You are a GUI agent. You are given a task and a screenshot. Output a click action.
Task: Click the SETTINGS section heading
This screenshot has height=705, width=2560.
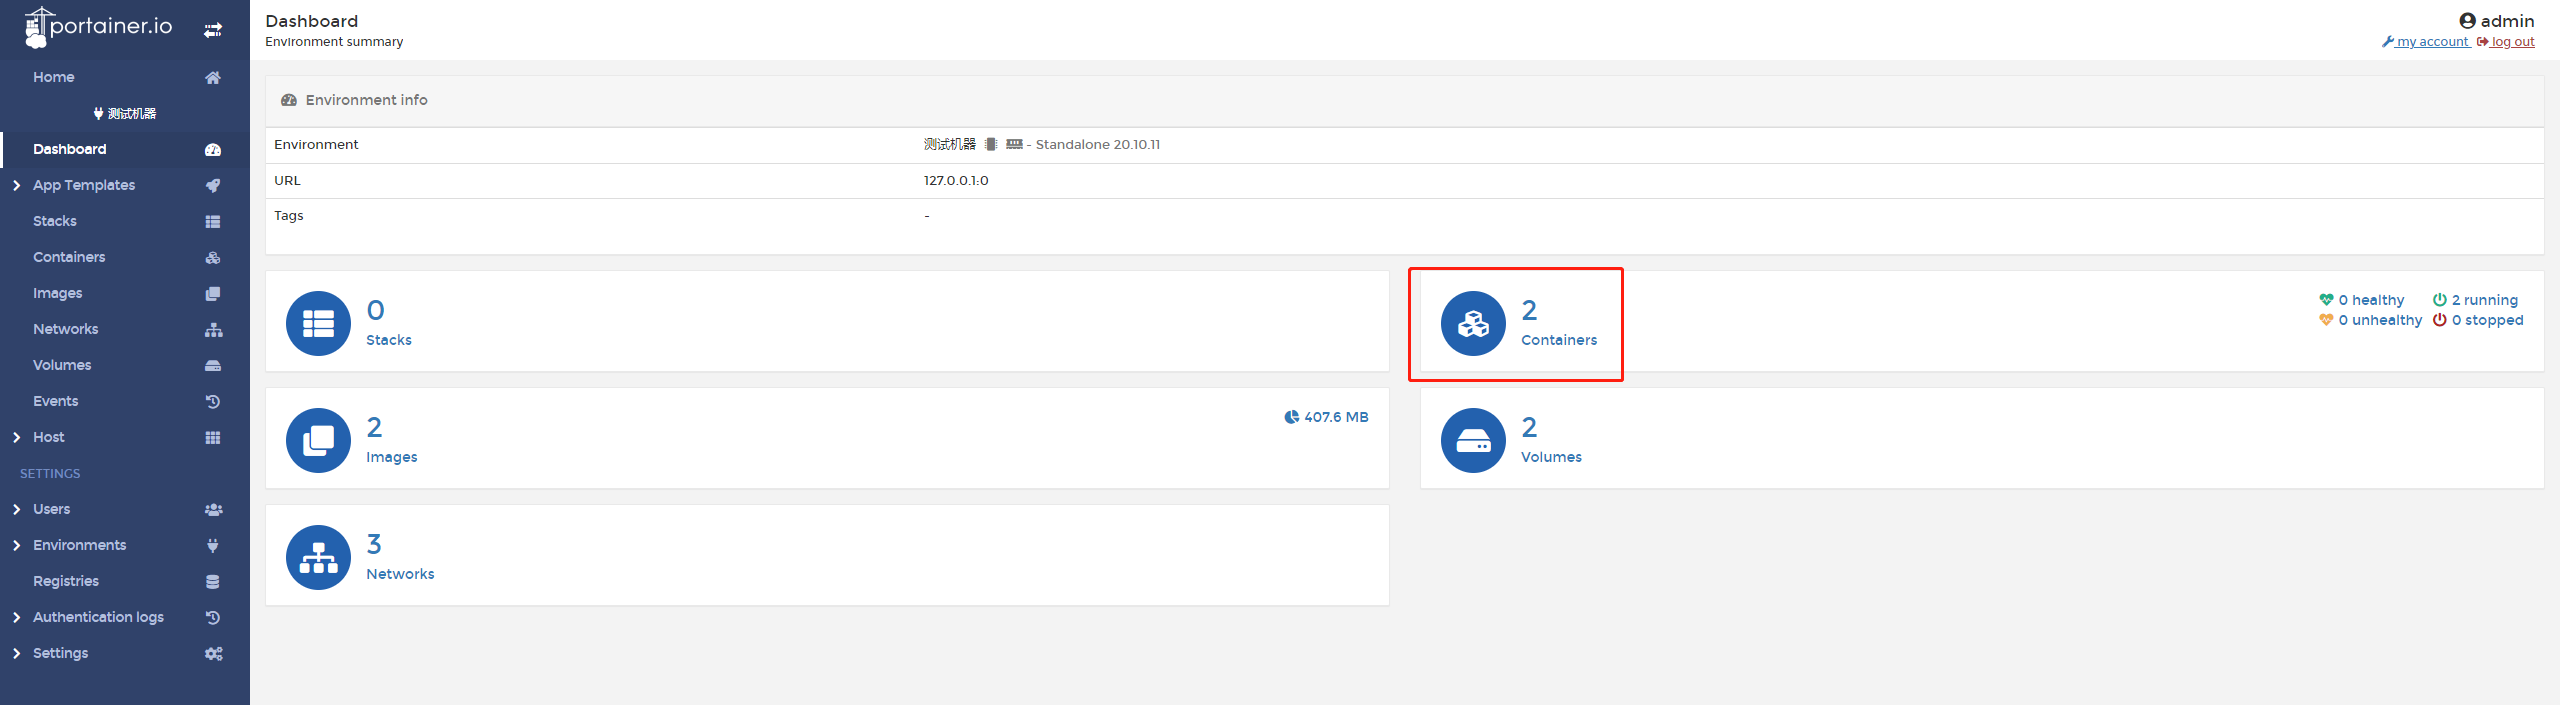pyautogui.click(x=50, y=473)
